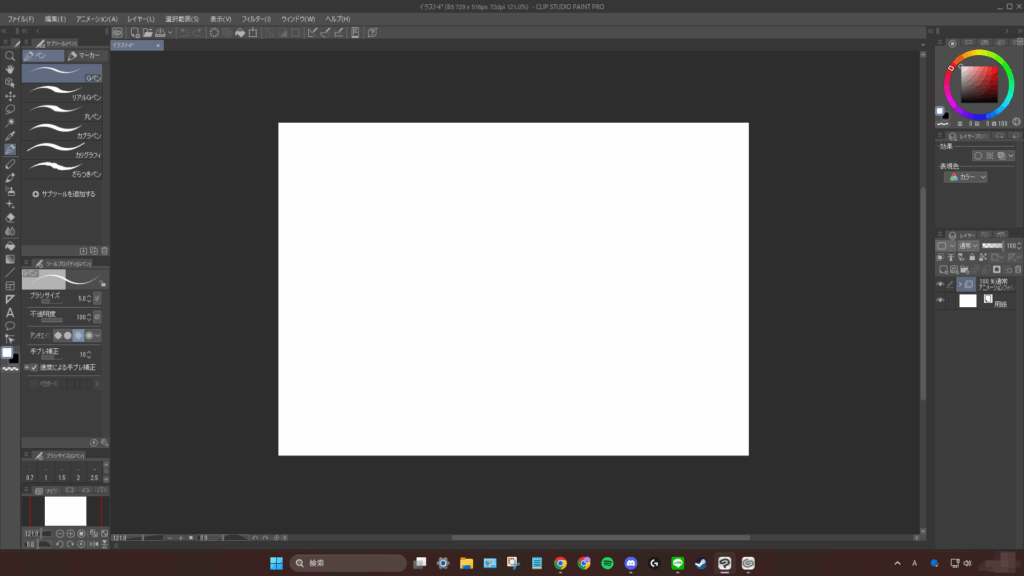Open Spotify from the taskbar
Image resolution: width=1024 pixels, height=576 pixels.
pos(607,563)
